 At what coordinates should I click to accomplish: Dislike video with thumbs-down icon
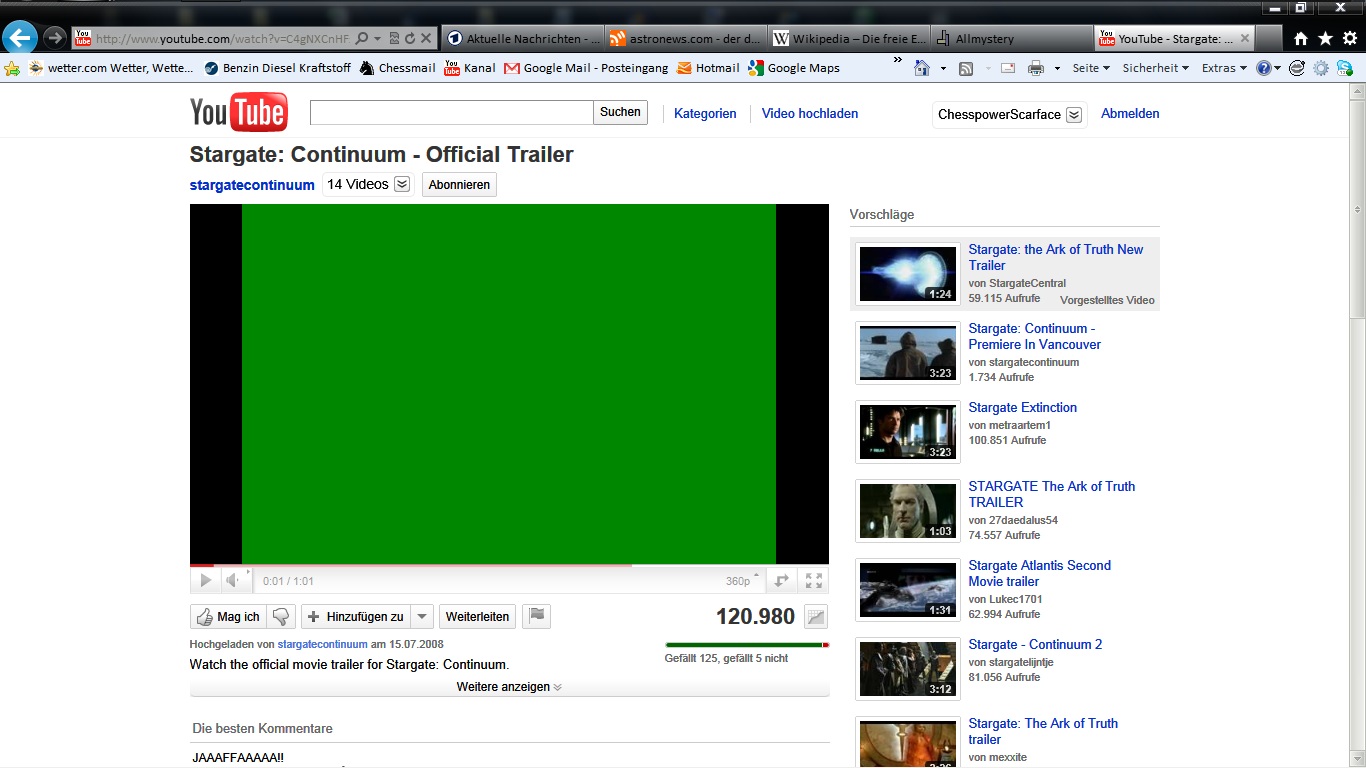281,617
